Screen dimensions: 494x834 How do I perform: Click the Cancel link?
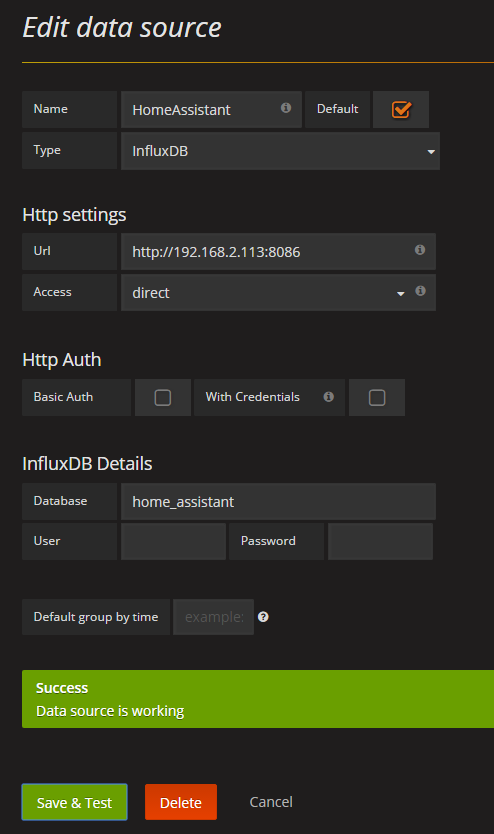click(x=271, y=802)
